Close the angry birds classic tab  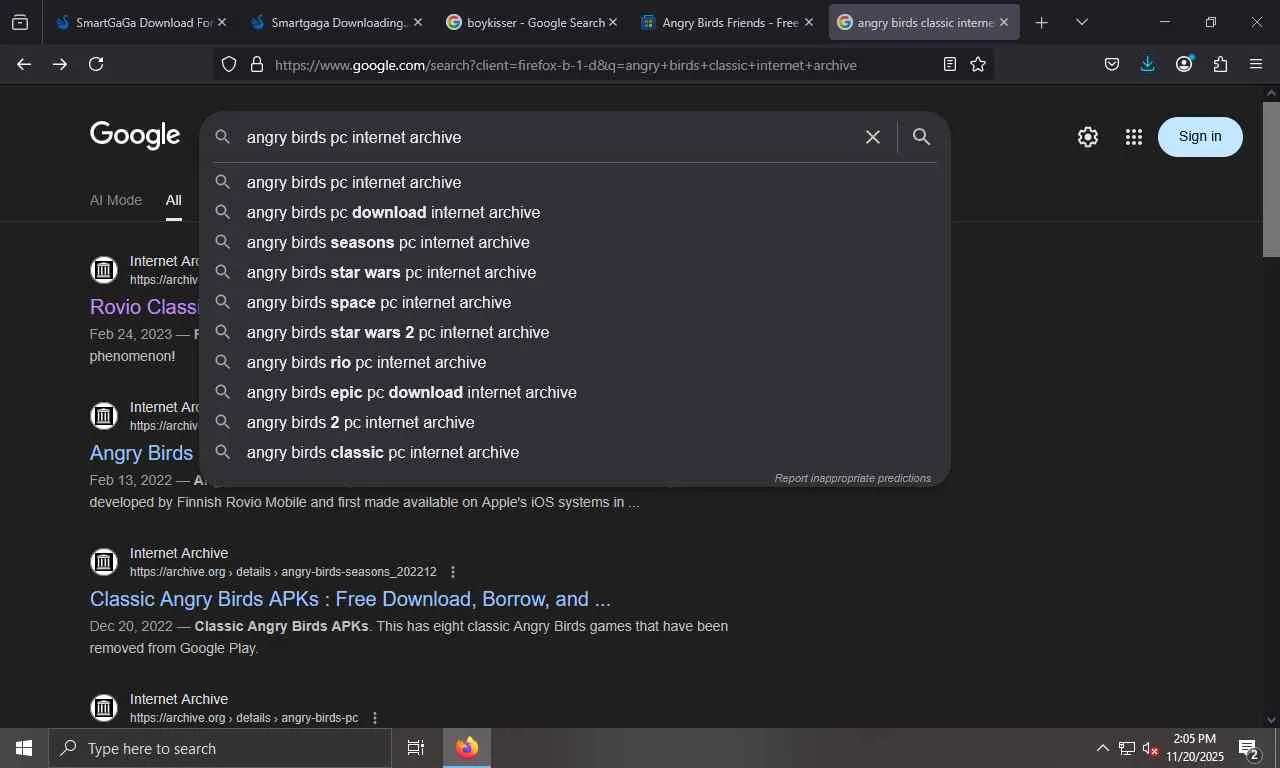pos(1004,22)
